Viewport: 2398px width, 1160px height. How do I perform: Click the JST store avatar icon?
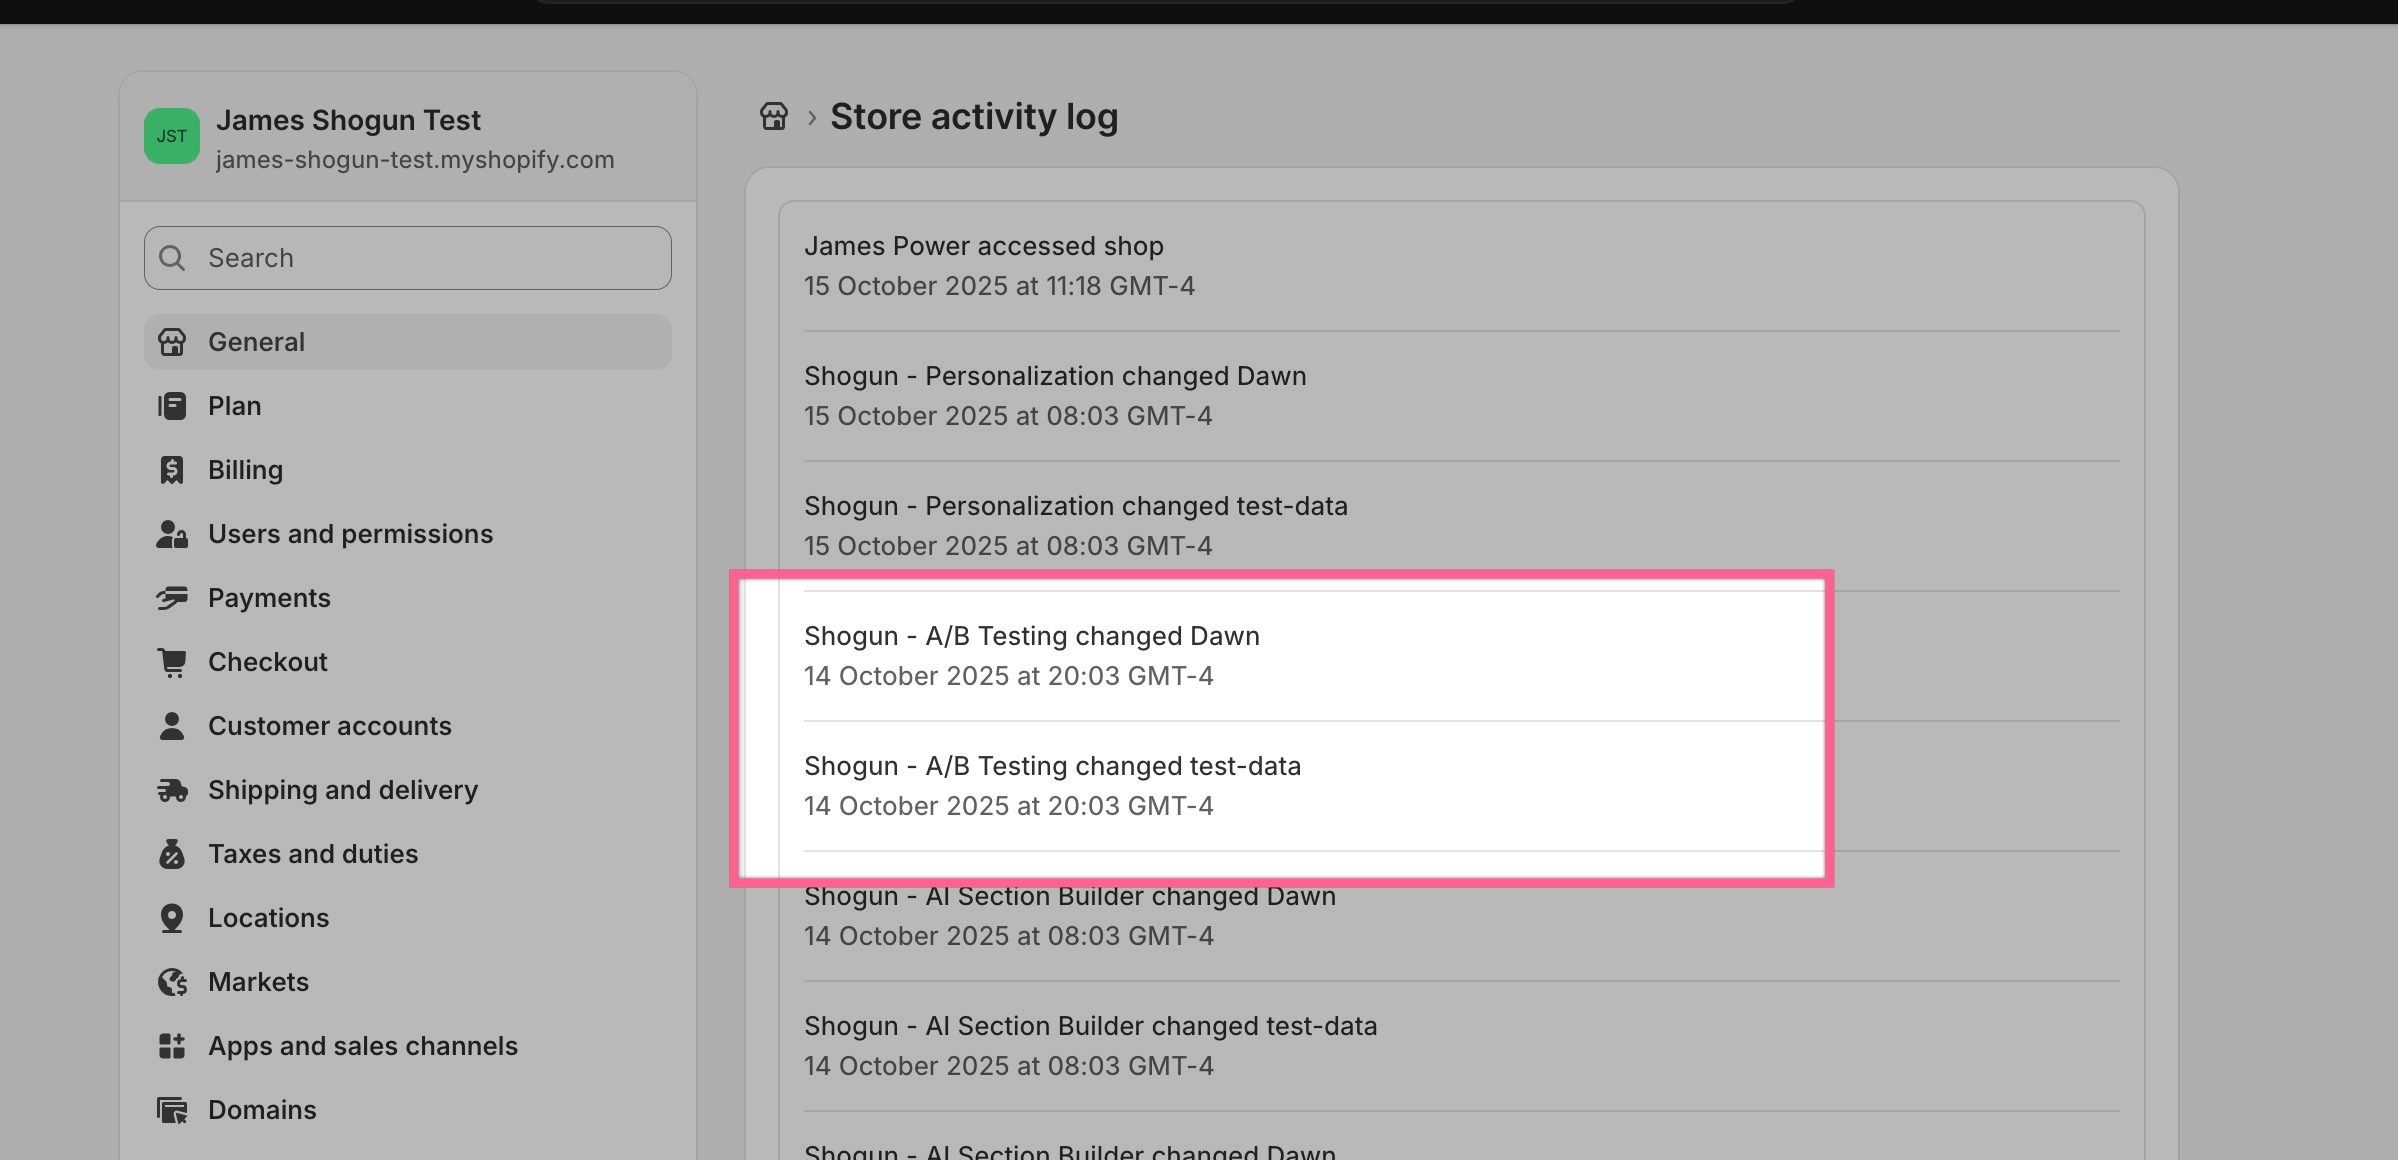[172, 136]
